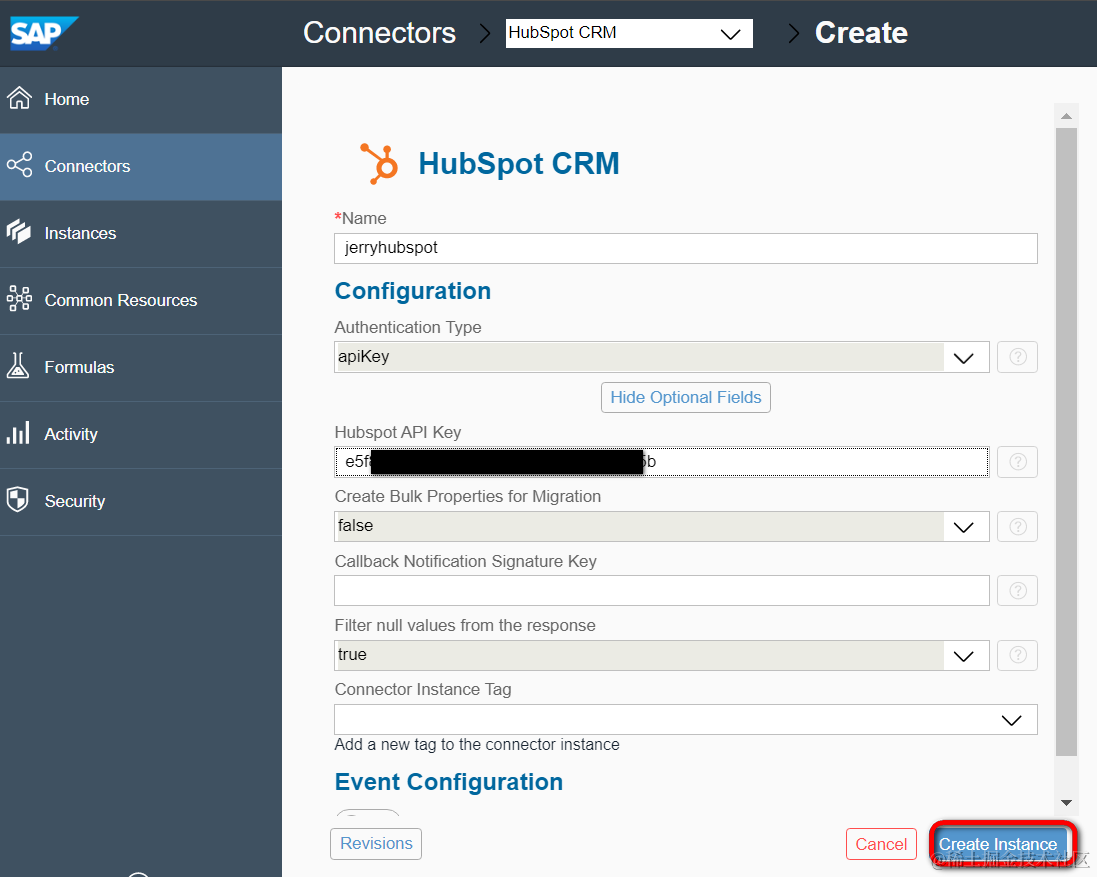Screen dimensions: 1097x877
Task: Click the HubSpot sprocket logo icon
Action: (379, 164)
